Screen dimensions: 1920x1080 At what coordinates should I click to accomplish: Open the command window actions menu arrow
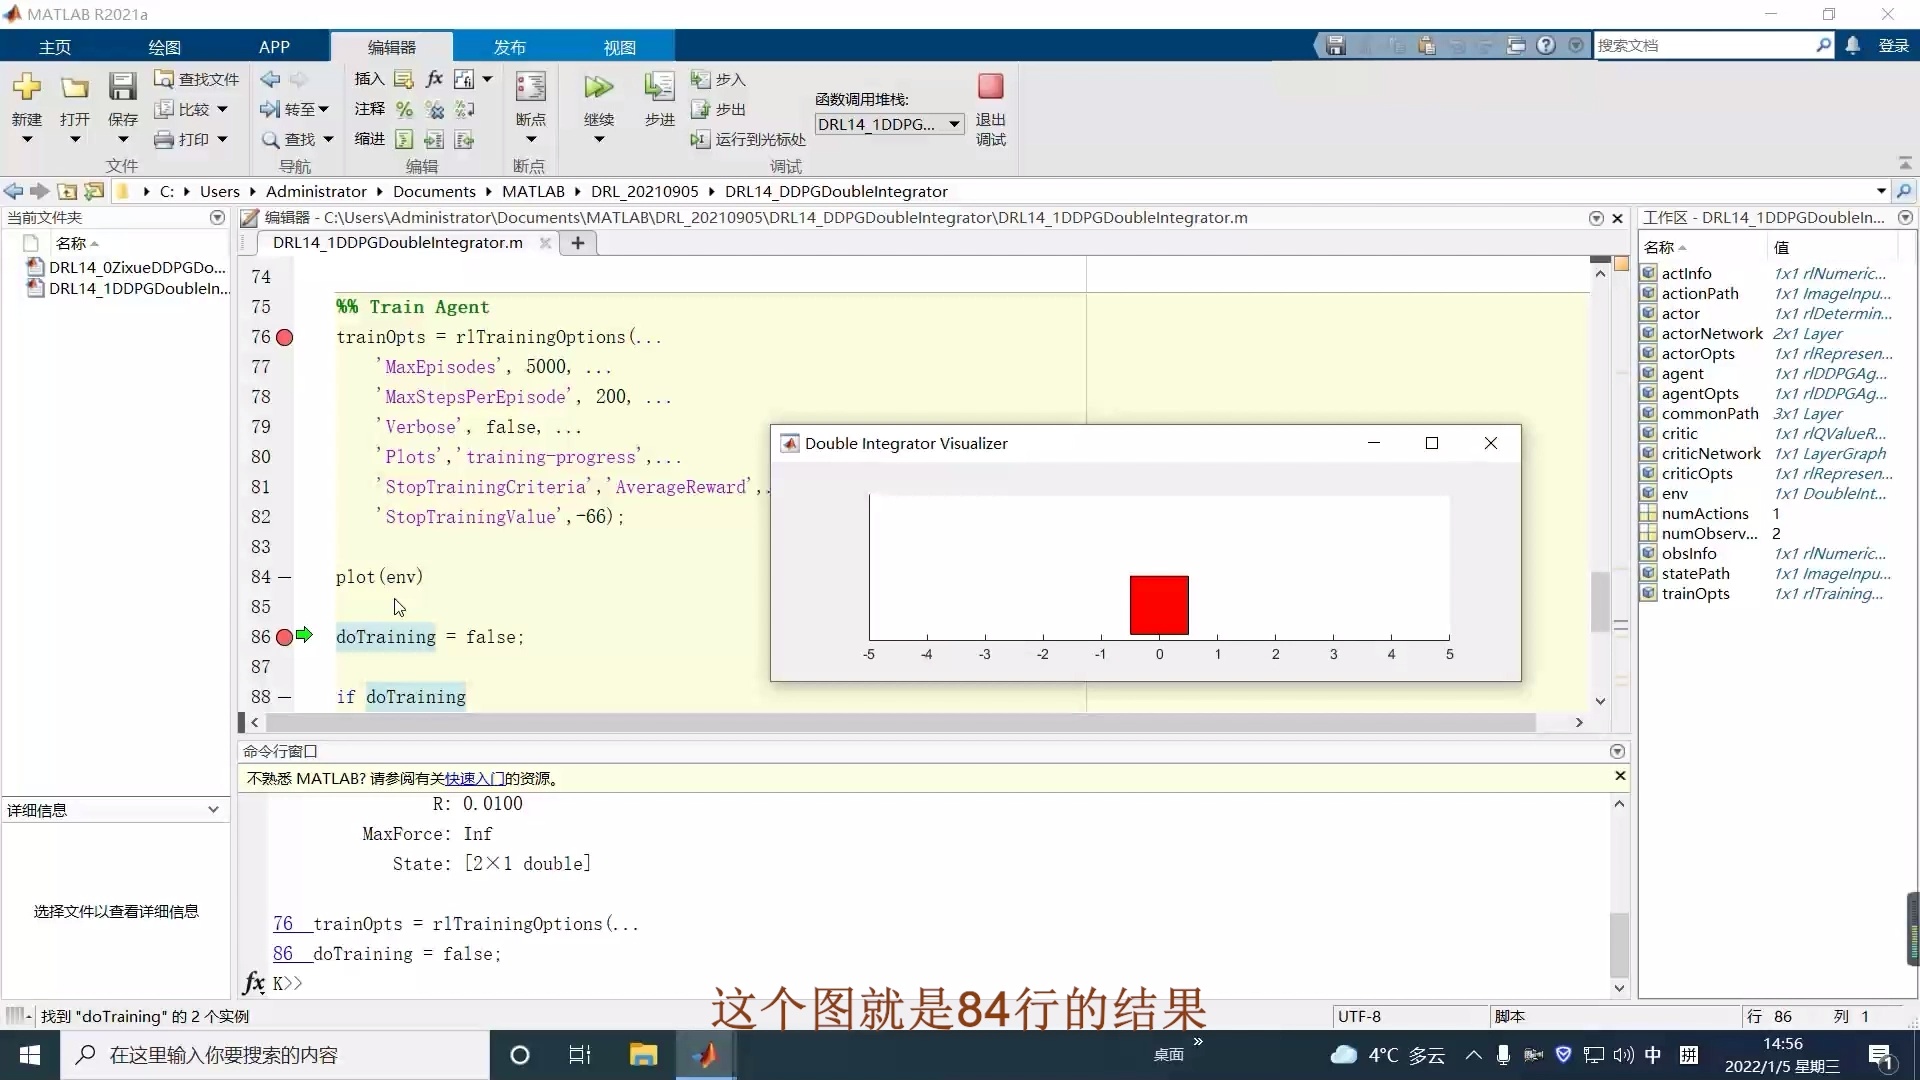[1617, 751]
